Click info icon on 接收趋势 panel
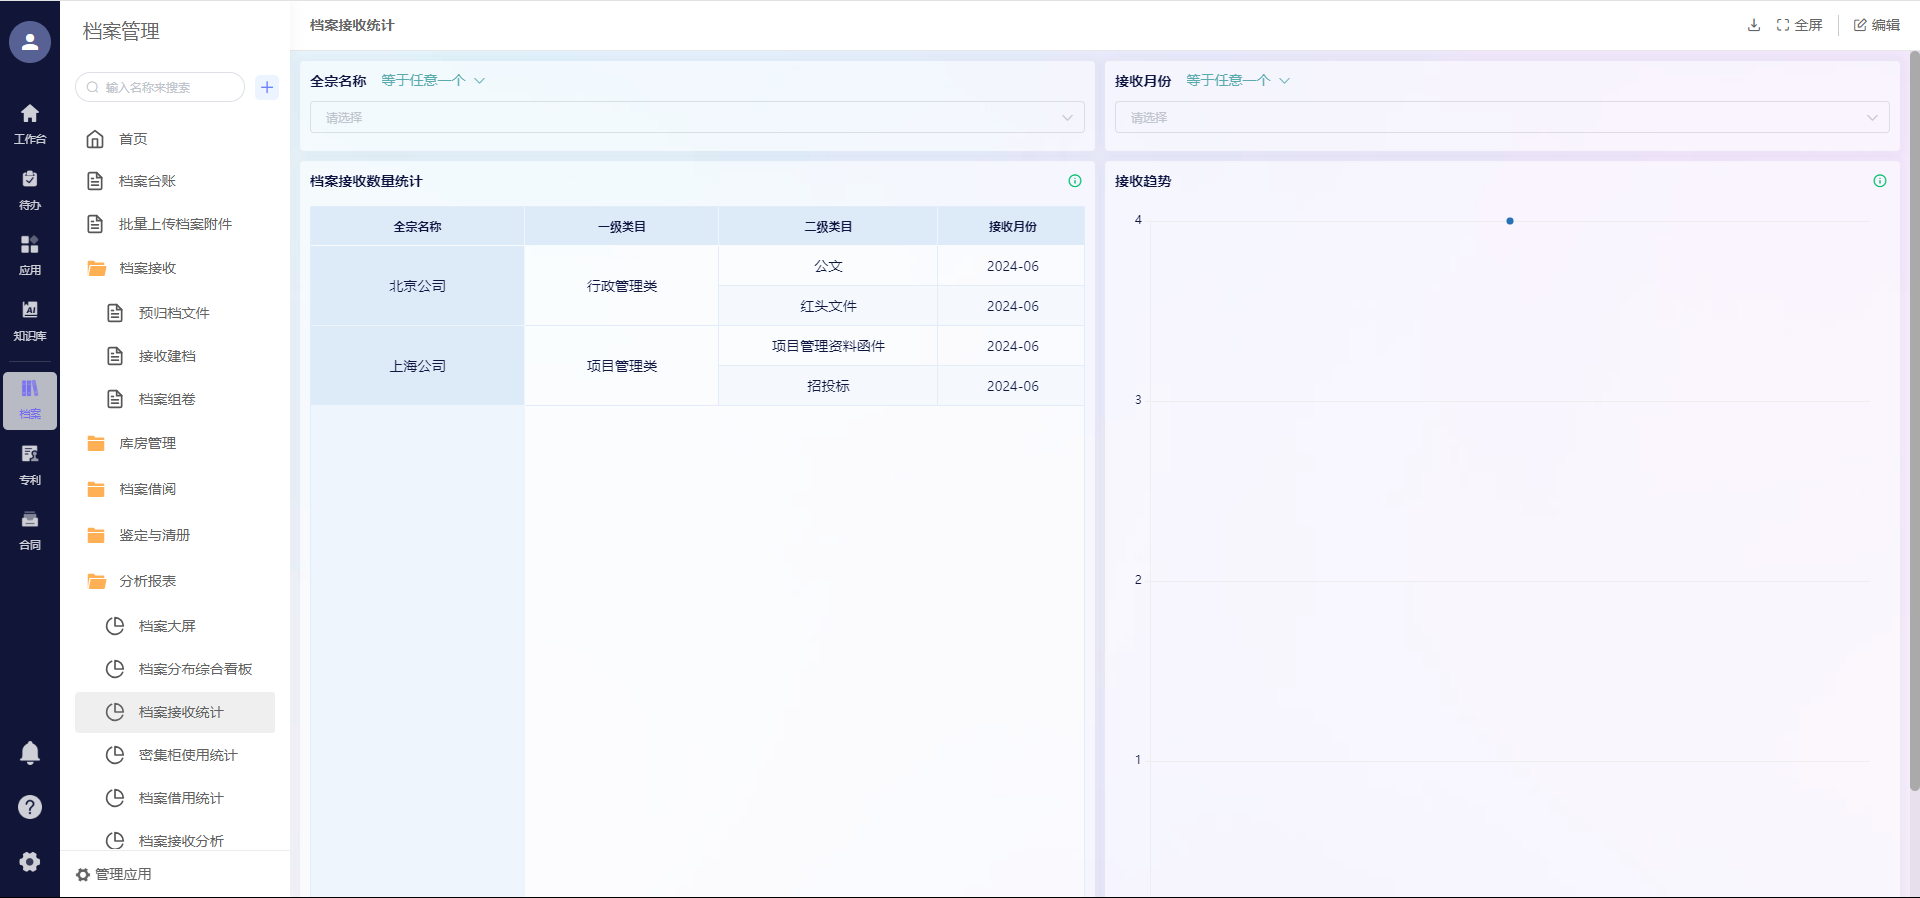 click(1879, 181)
